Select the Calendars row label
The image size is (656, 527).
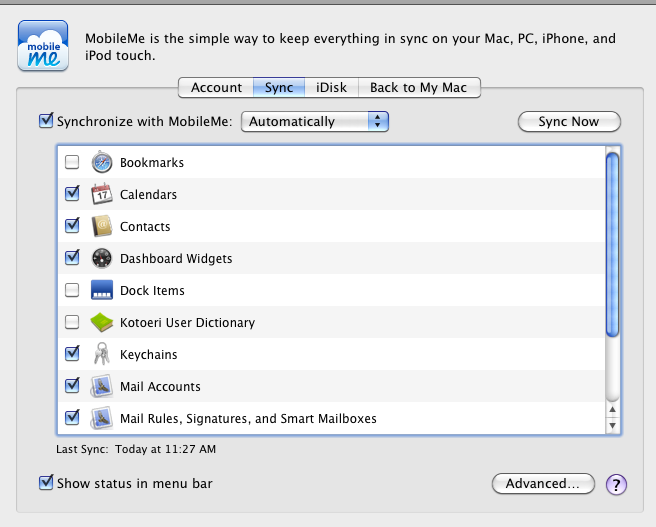pos(149,194)
